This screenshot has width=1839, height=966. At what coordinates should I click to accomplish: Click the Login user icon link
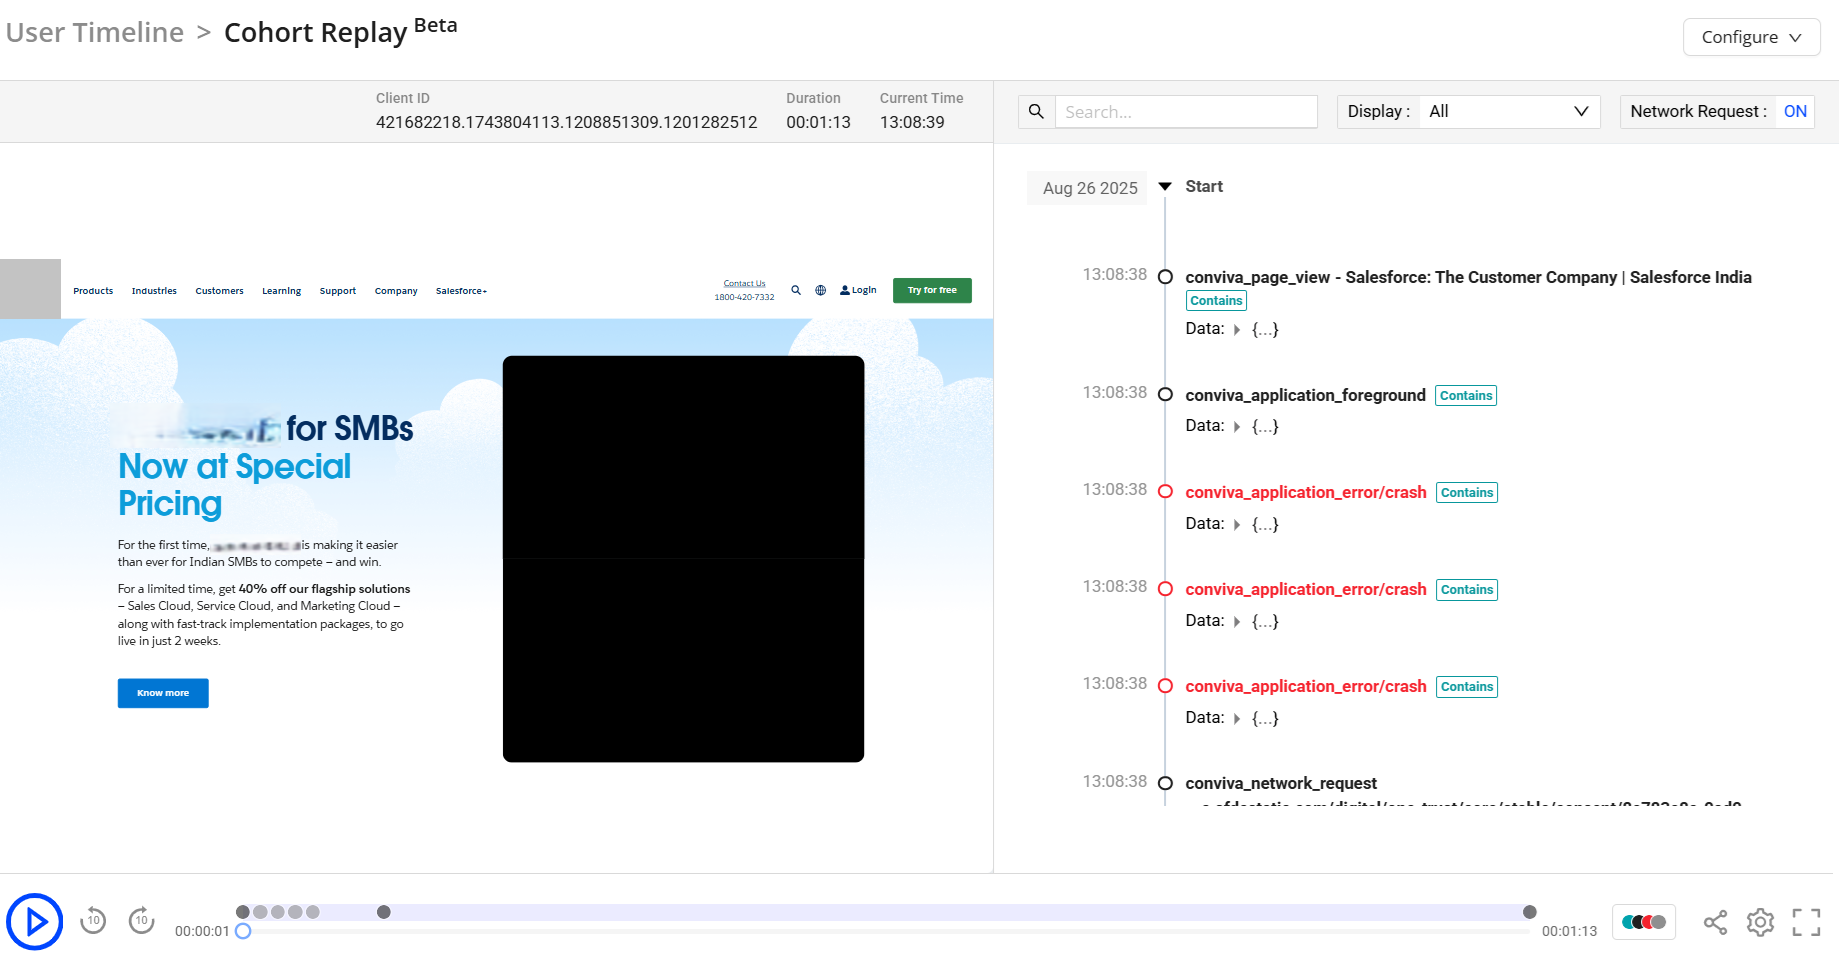(858, 290)
